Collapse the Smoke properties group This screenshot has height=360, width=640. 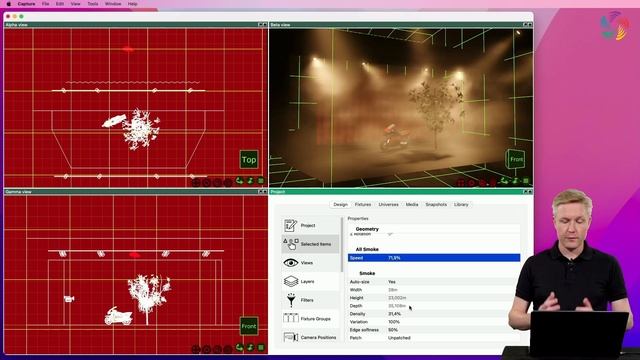click(x=367, y=273)
